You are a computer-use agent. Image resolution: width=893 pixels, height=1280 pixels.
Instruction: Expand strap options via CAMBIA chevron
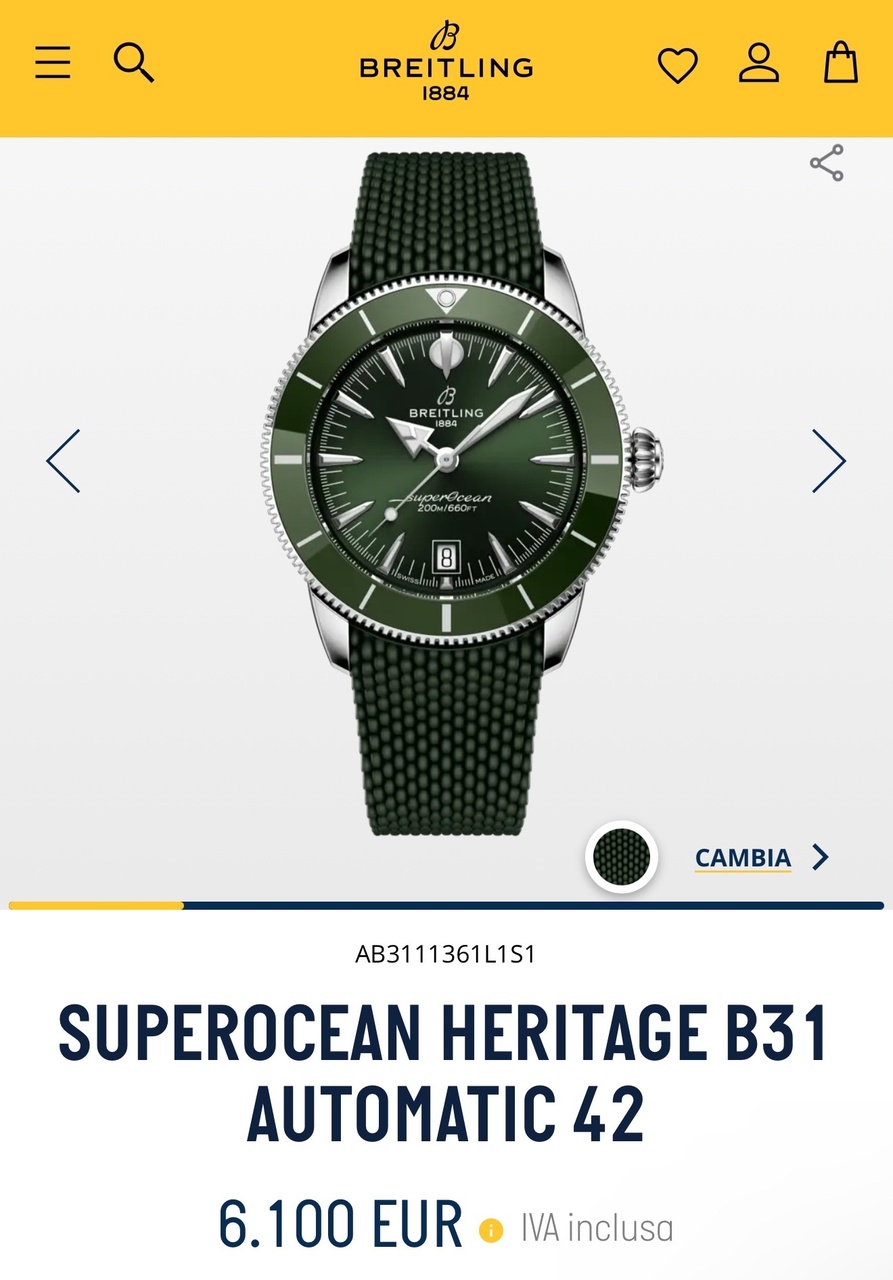pos(820,857)
